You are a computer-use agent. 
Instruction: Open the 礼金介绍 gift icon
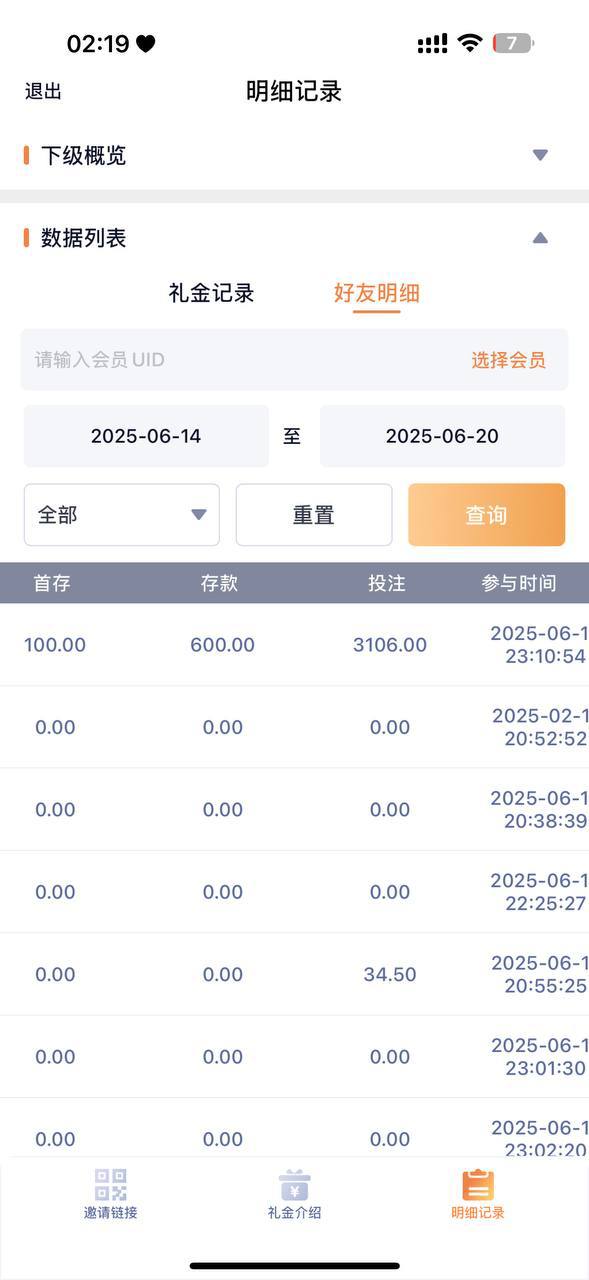coord(294,1185)
